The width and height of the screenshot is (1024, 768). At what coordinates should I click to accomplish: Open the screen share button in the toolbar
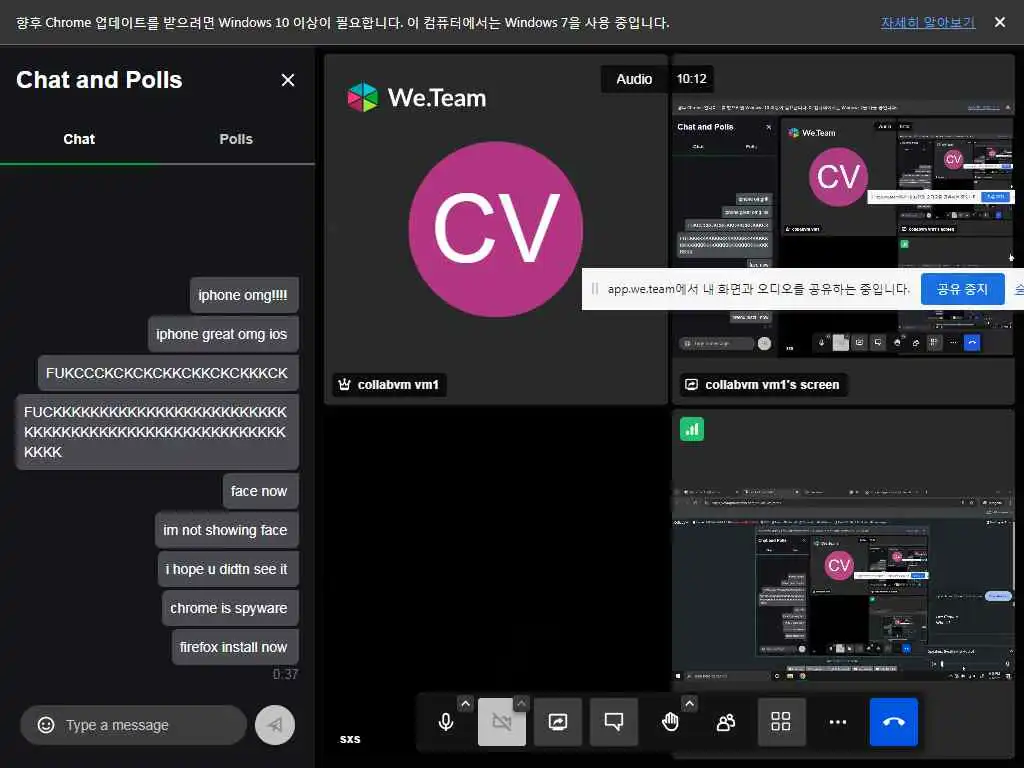pyautogui.click(x=558, y=722)
